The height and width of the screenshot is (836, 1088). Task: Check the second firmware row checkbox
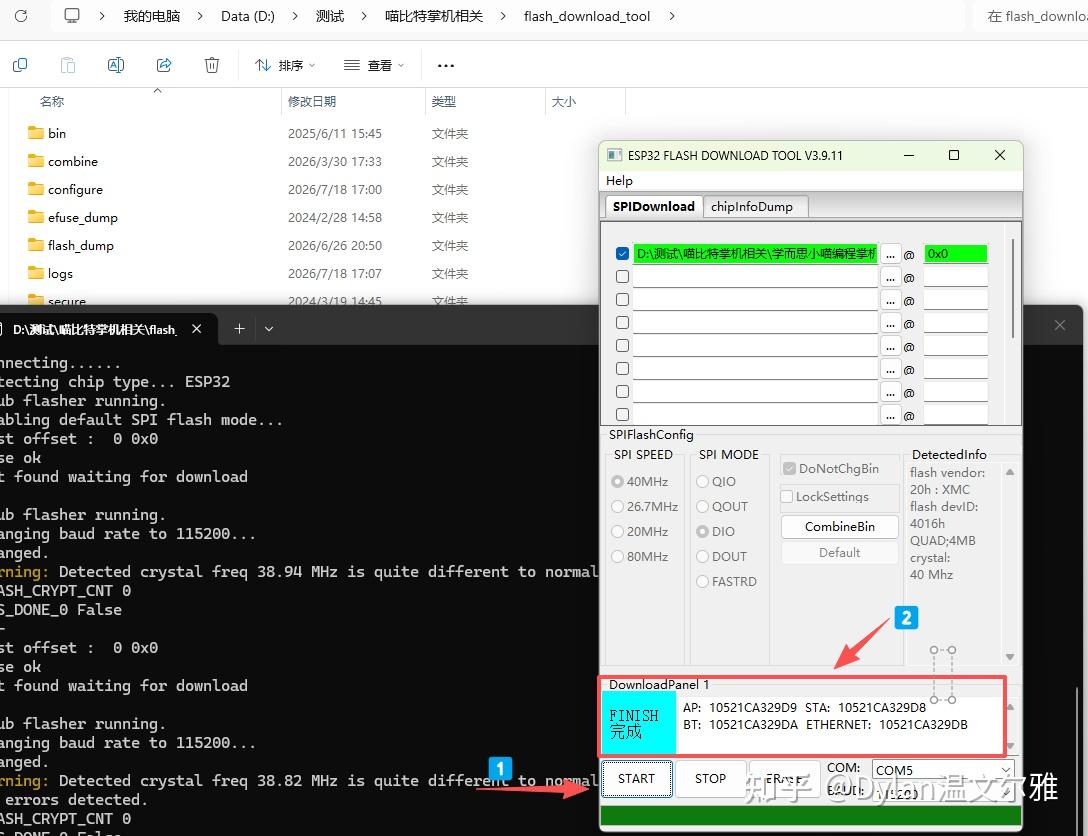coord(622,276)
